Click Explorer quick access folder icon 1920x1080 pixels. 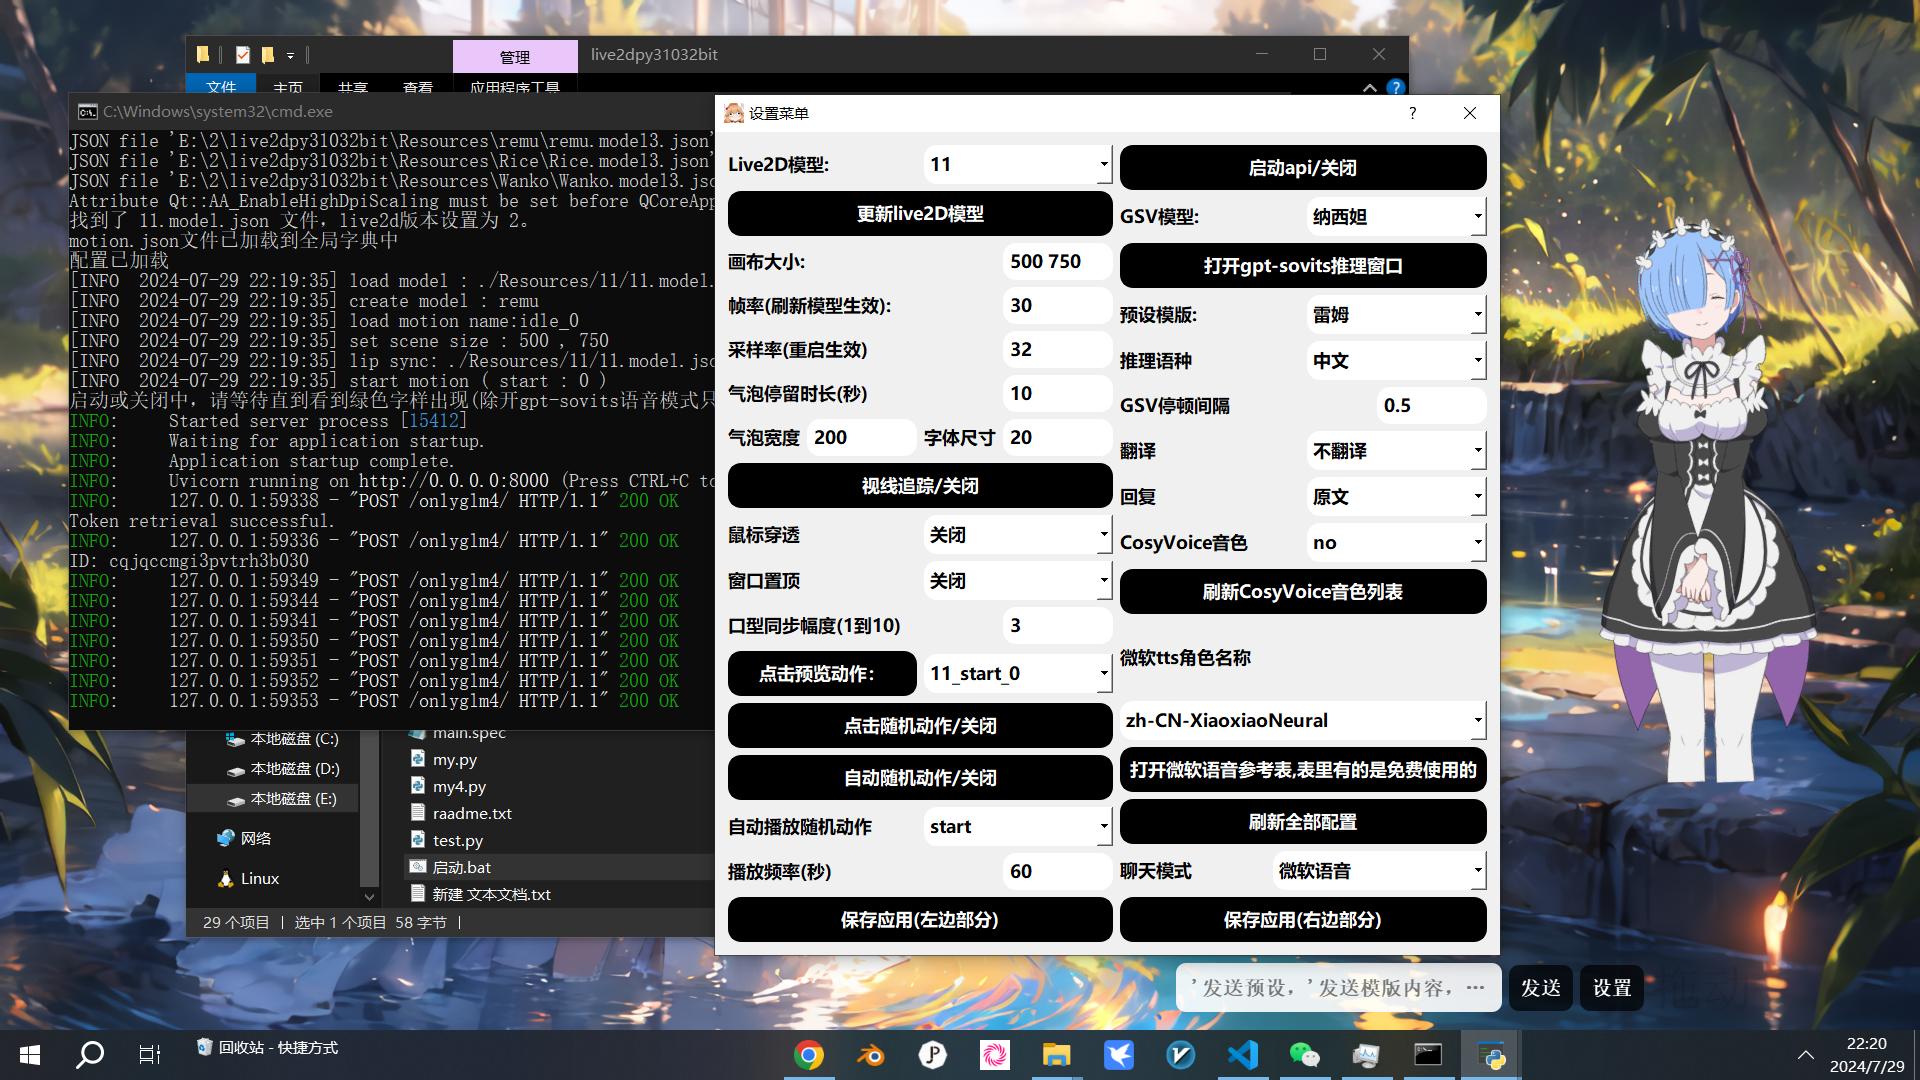(203, 55)
